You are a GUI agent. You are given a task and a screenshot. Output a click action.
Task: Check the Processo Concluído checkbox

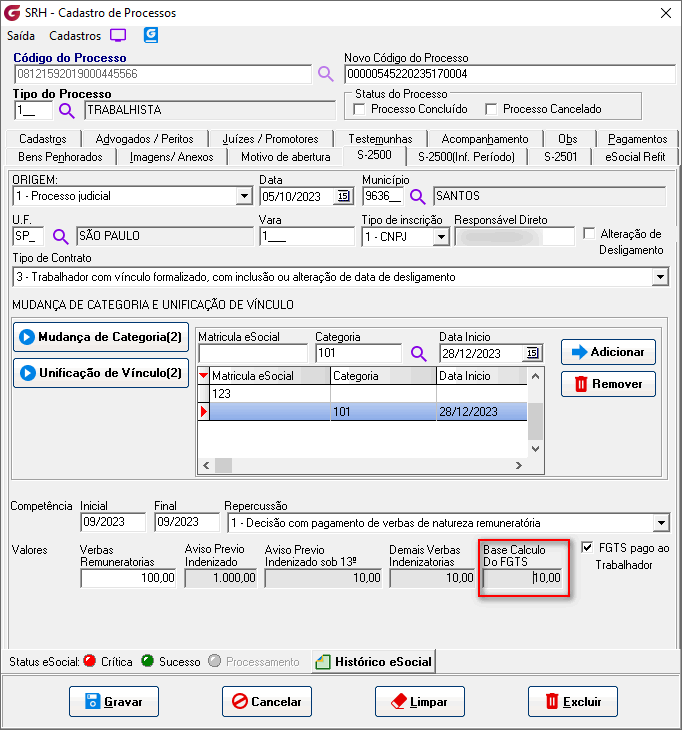[361, 109]
